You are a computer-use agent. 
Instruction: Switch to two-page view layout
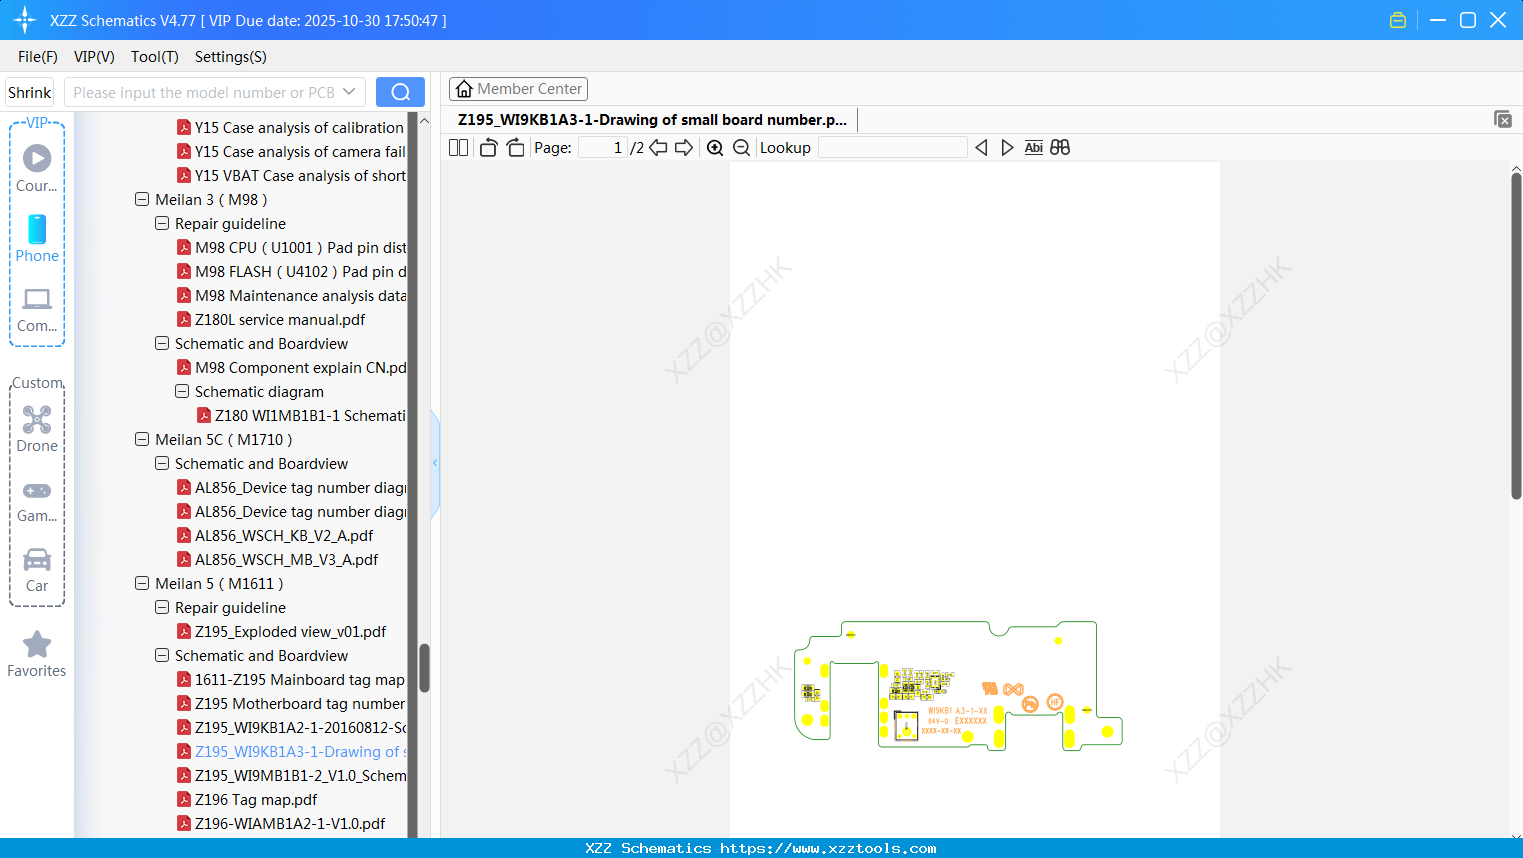[457, 147]
